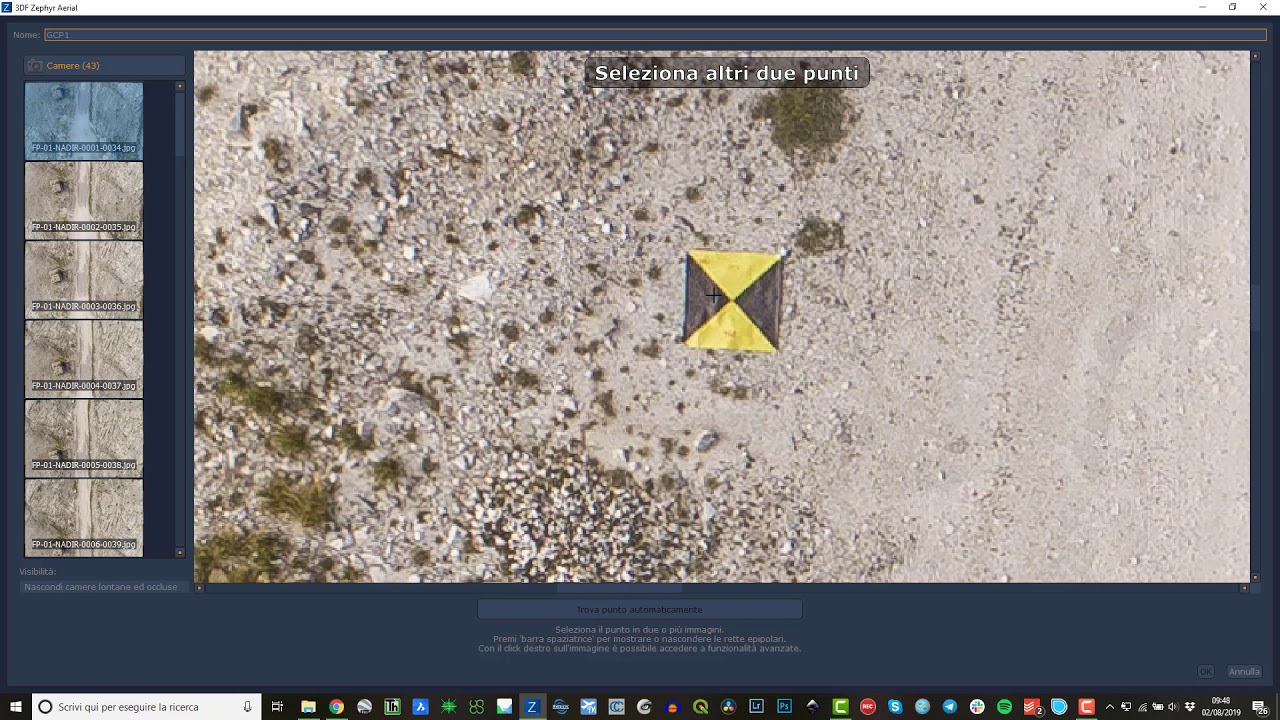Click the GCP1 name input field
Viewport: 1280px width, 720px height.
click(x=655, y=35)
